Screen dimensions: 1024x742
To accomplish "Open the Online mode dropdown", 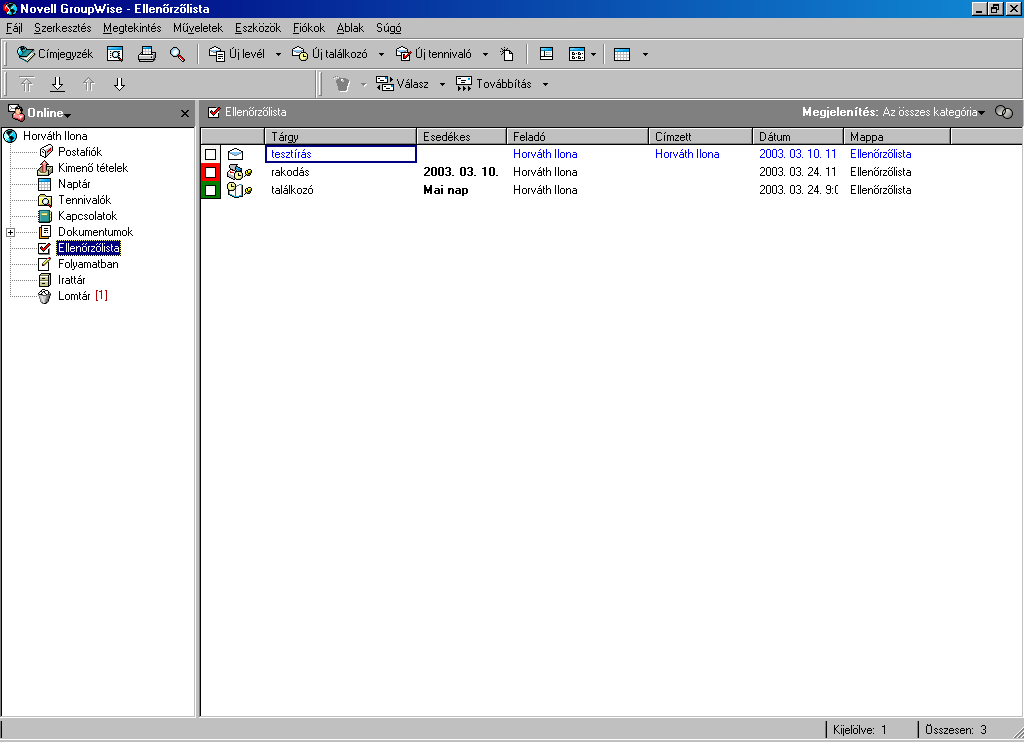I will click(48, 113).
